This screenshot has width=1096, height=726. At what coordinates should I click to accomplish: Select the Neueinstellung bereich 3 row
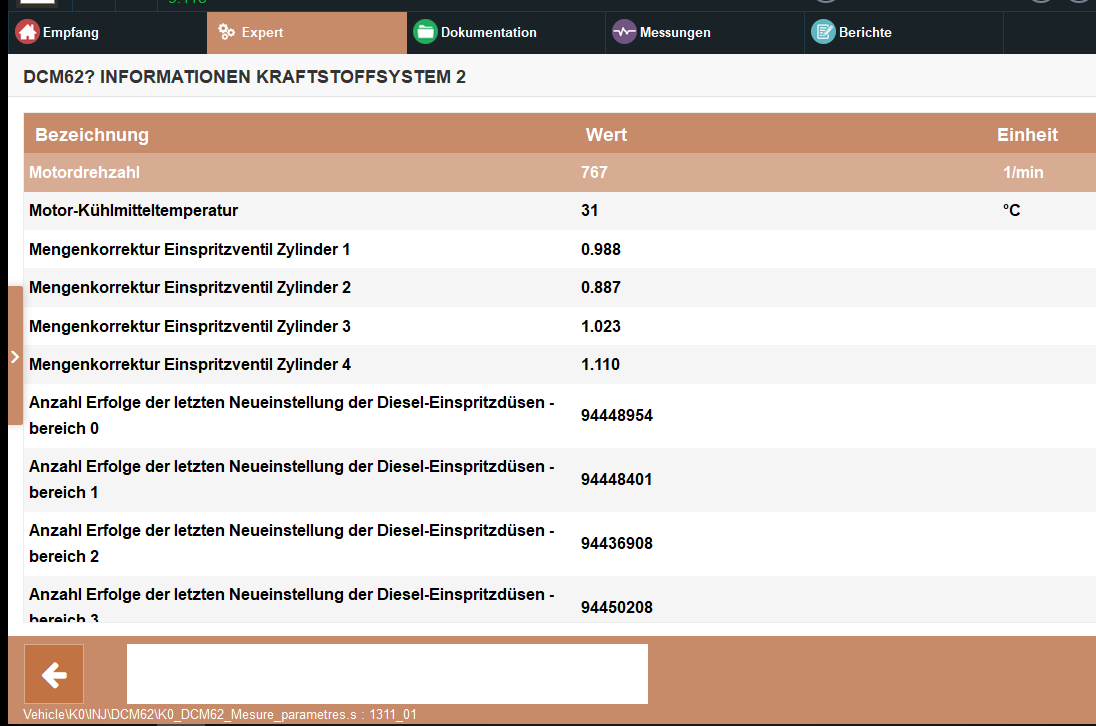tap(560, 600)
